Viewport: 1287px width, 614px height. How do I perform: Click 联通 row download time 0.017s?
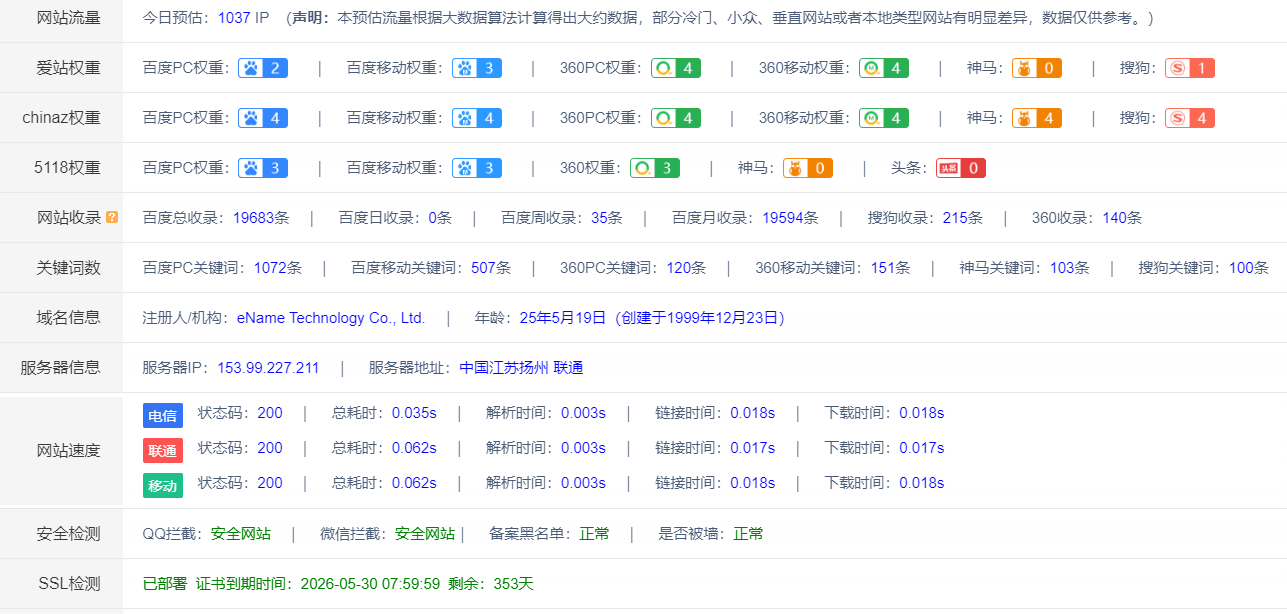921,448
